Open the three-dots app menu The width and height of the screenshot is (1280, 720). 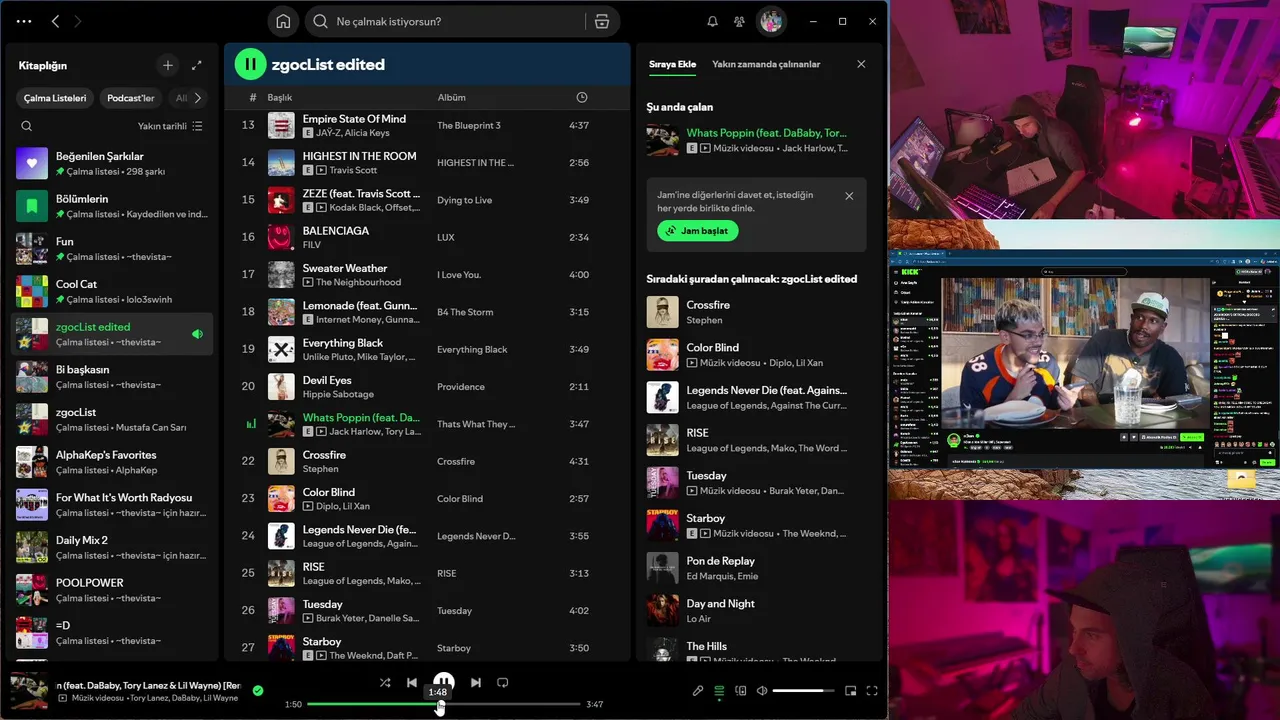coord(24,21)
